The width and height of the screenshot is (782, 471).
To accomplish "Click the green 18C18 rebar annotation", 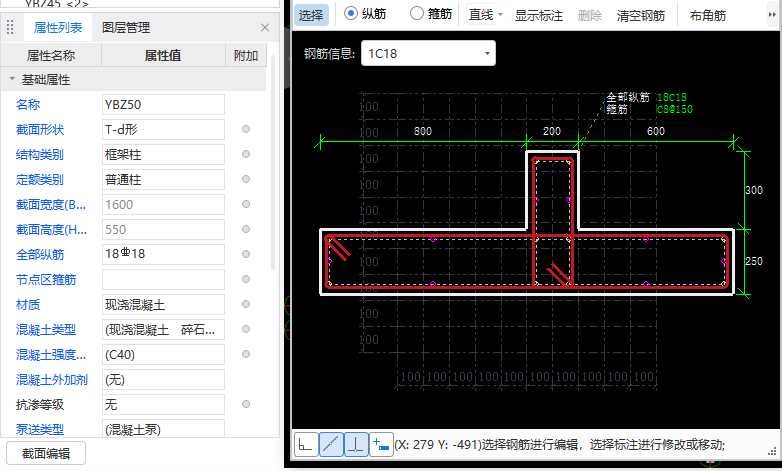I will tap(671, 97).
